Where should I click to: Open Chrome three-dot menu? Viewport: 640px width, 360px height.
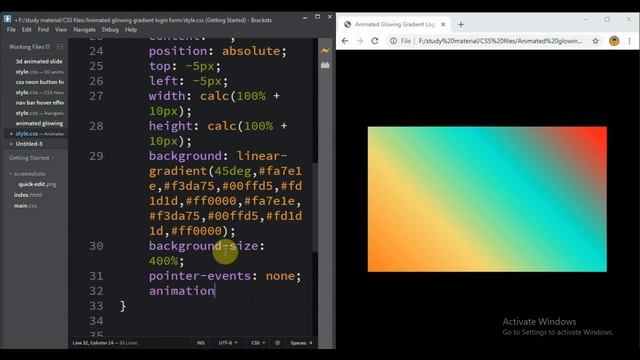click(x=629, y=41)
